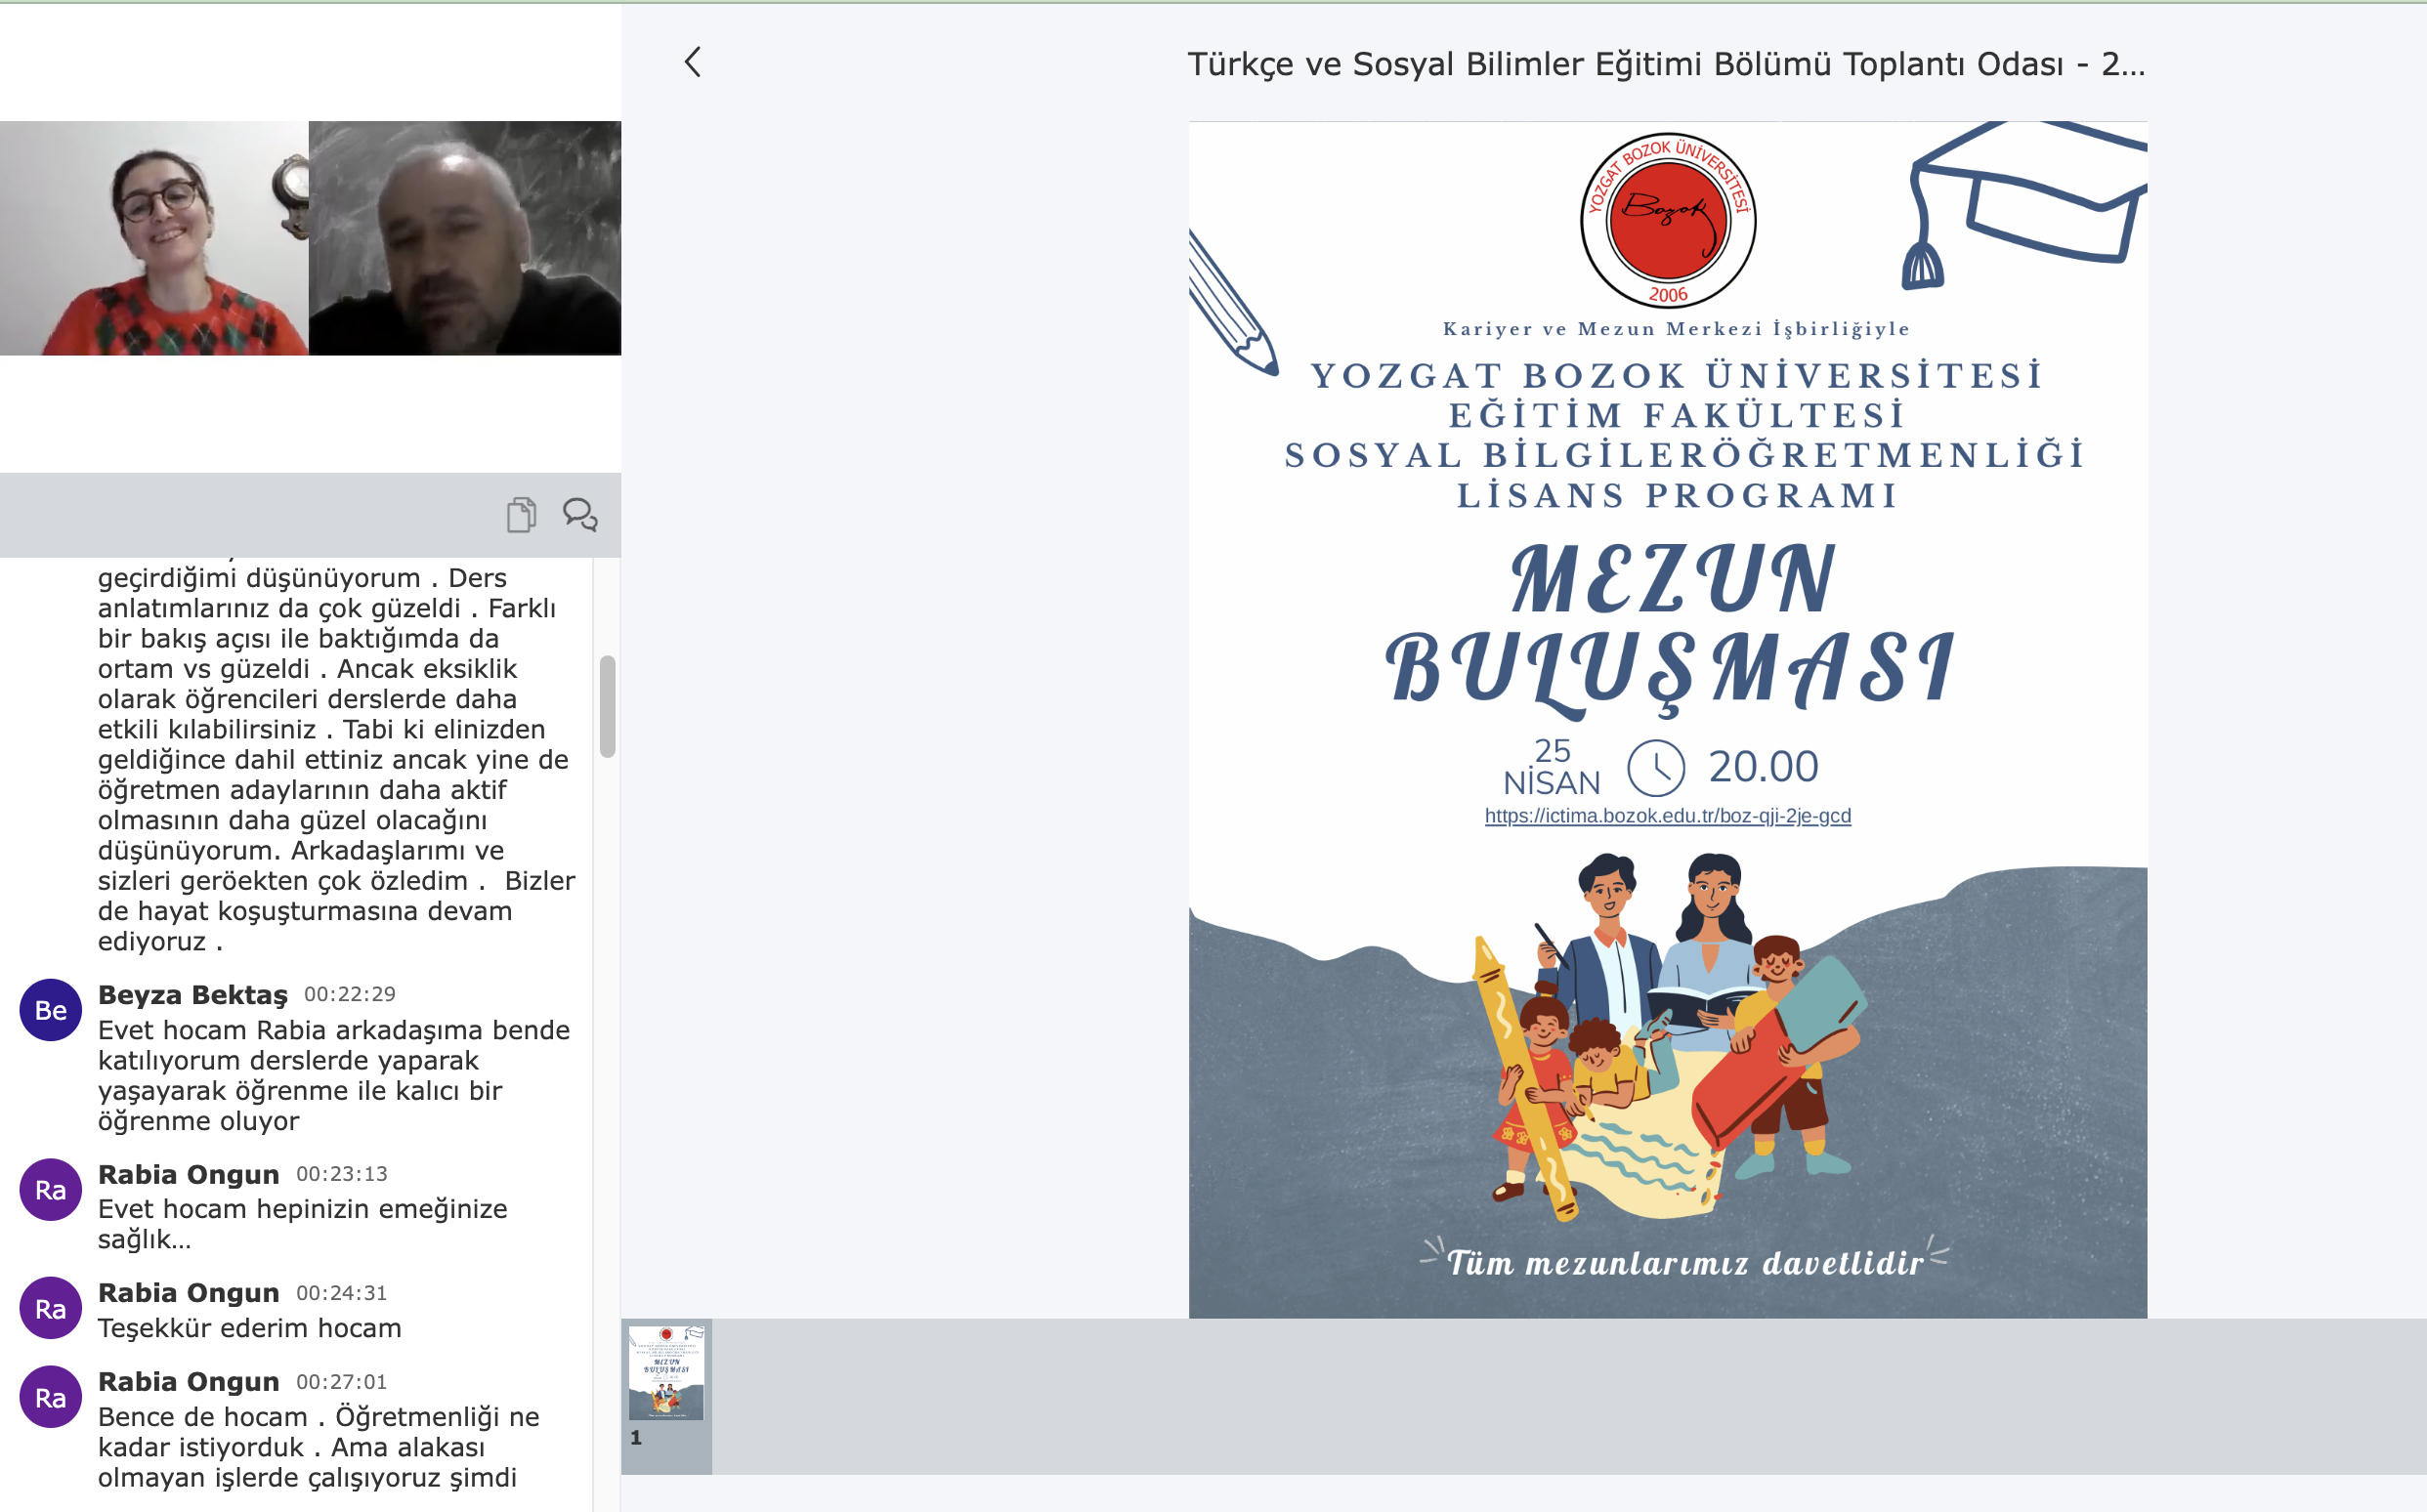Click message 'Evet hocam hepinizin emeğinize sağlık…'
Image resolution: width=2427 pixels, height=1512 pixels.
(303, 1224)
